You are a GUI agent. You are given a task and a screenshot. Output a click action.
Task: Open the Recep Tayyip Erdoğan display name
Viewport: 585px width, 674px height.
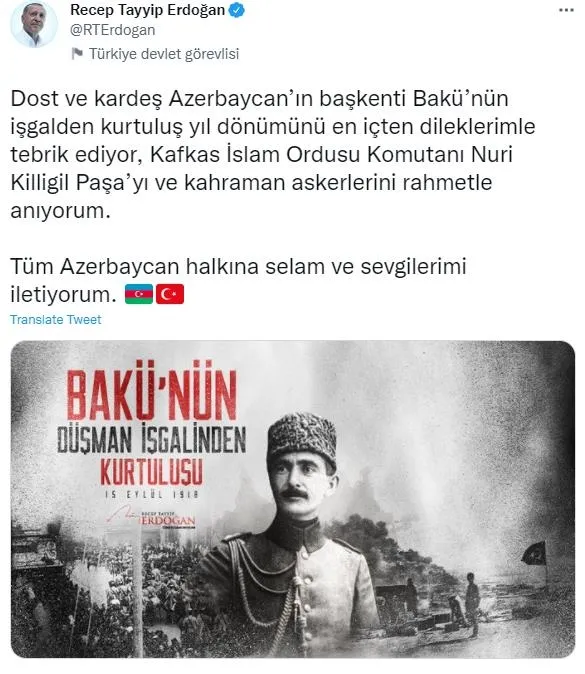click(147, 10)
